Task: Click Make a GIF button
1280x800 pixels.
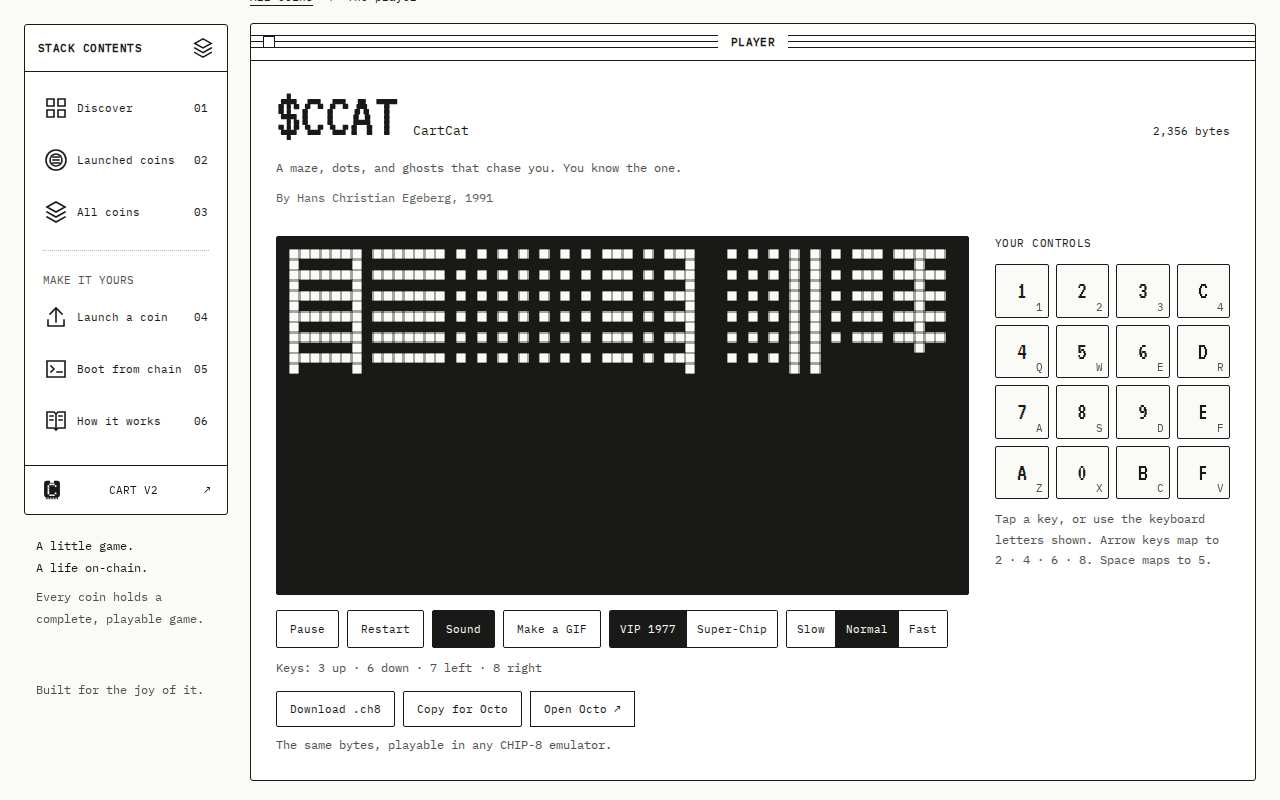Action: [x=552, y=629]
